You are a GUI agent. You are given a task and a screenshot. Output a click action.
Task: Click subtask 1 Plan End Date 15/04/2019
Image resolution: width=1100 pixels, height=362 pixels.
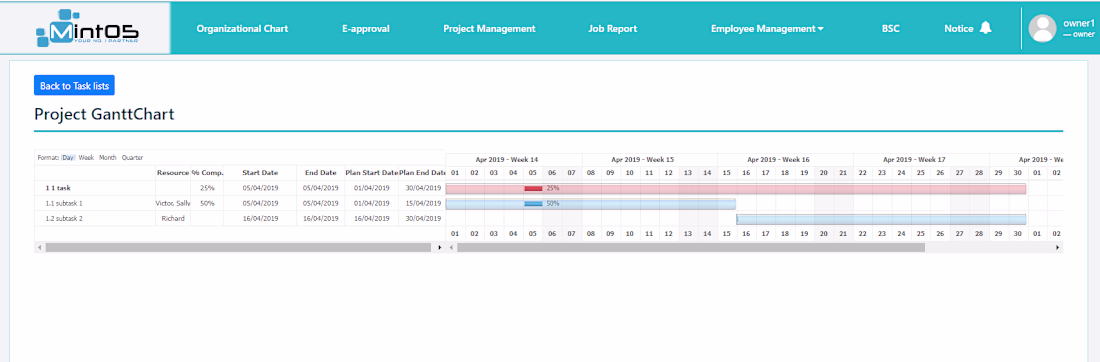click(422, 203)
